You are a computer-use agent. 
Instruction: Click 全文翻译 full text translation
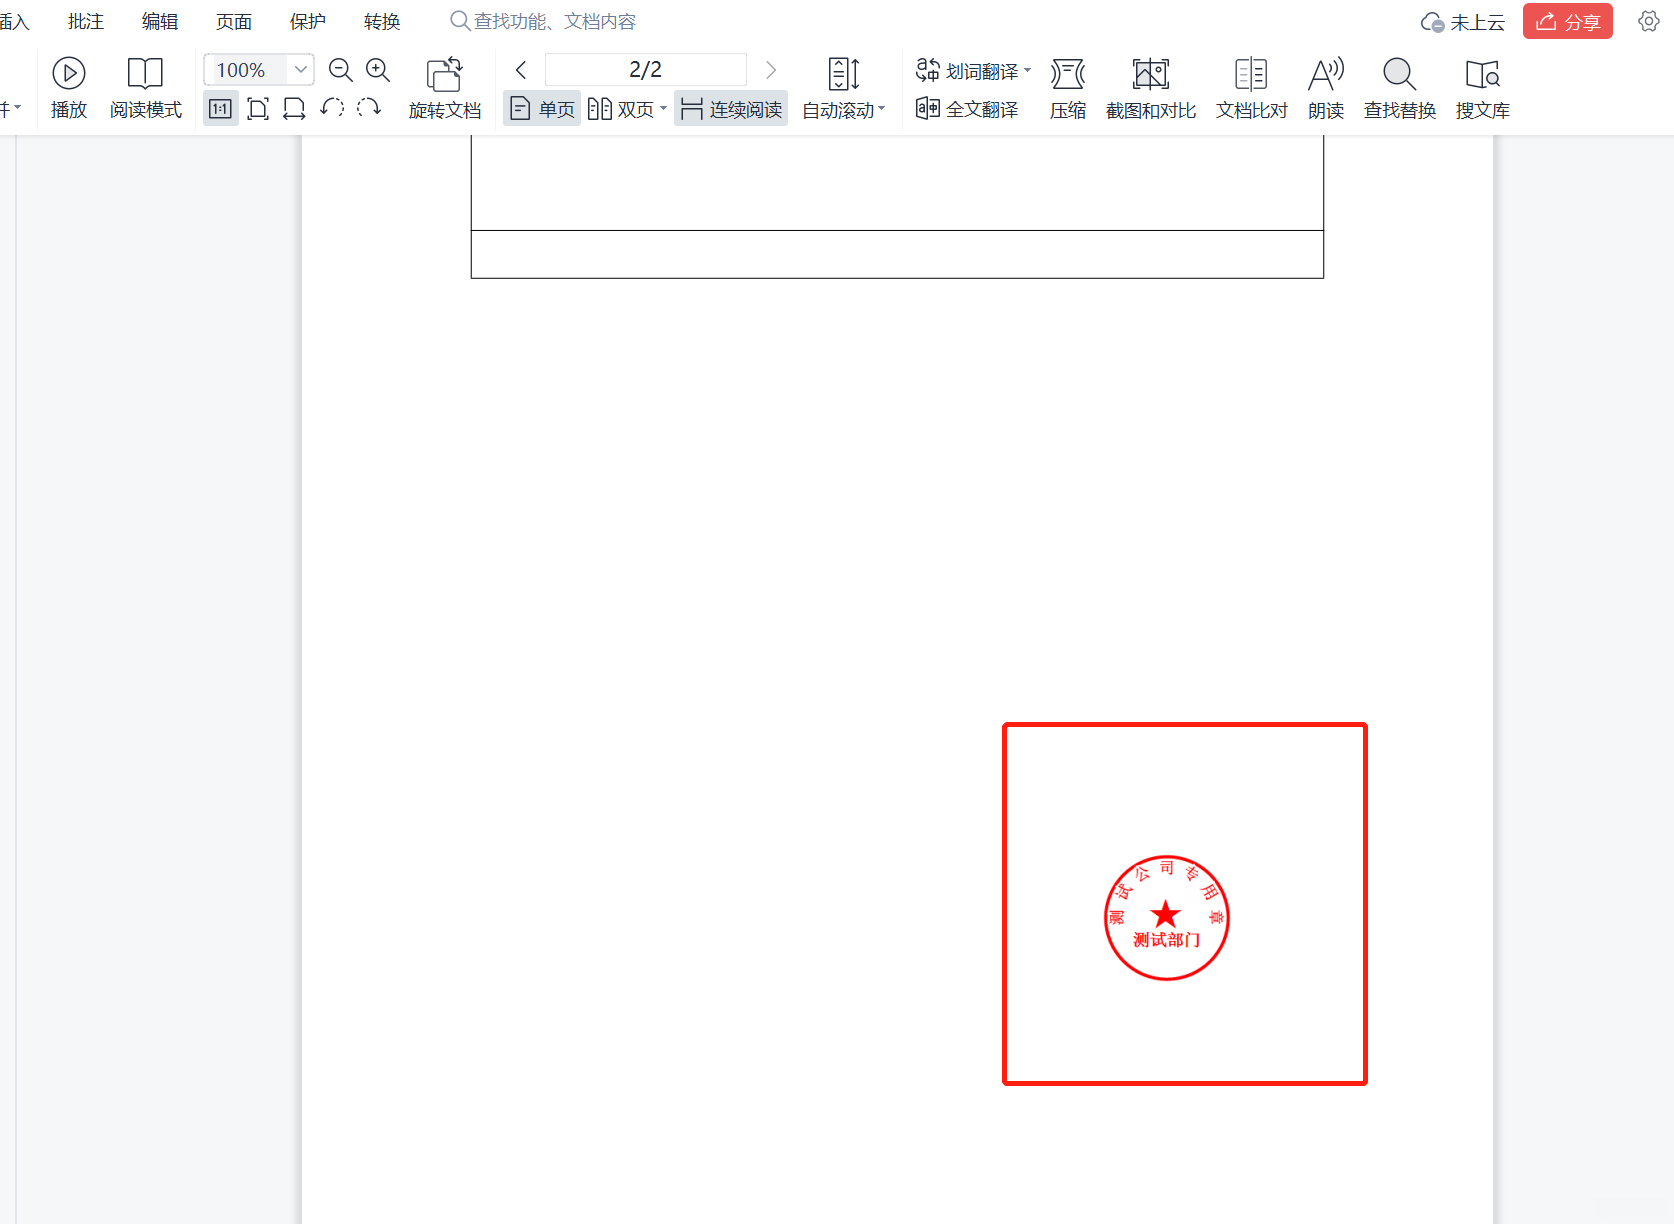click(967, 109)
